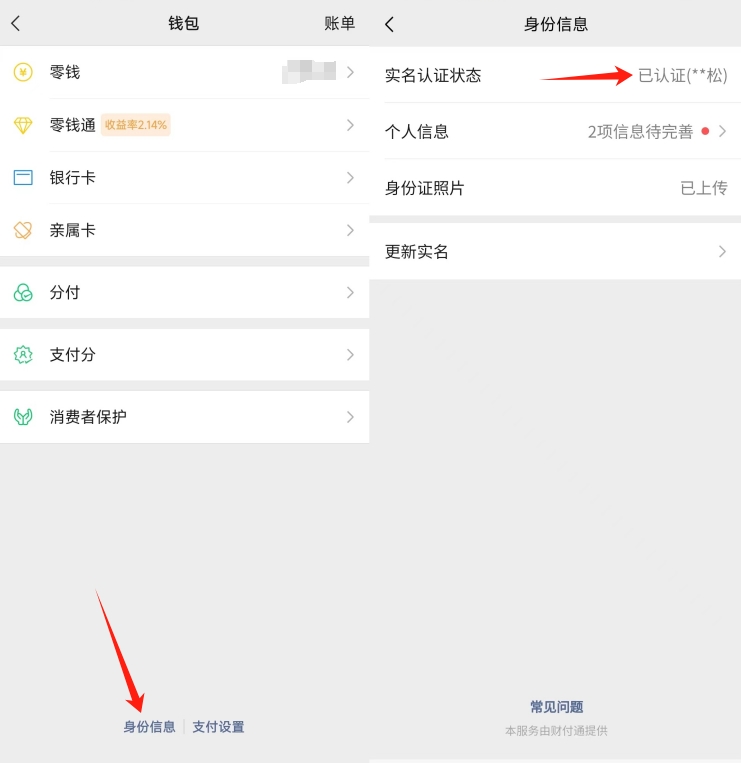Tap the 消费者保护 icon
The image size is (741, 763).
(x=23, y=417)
